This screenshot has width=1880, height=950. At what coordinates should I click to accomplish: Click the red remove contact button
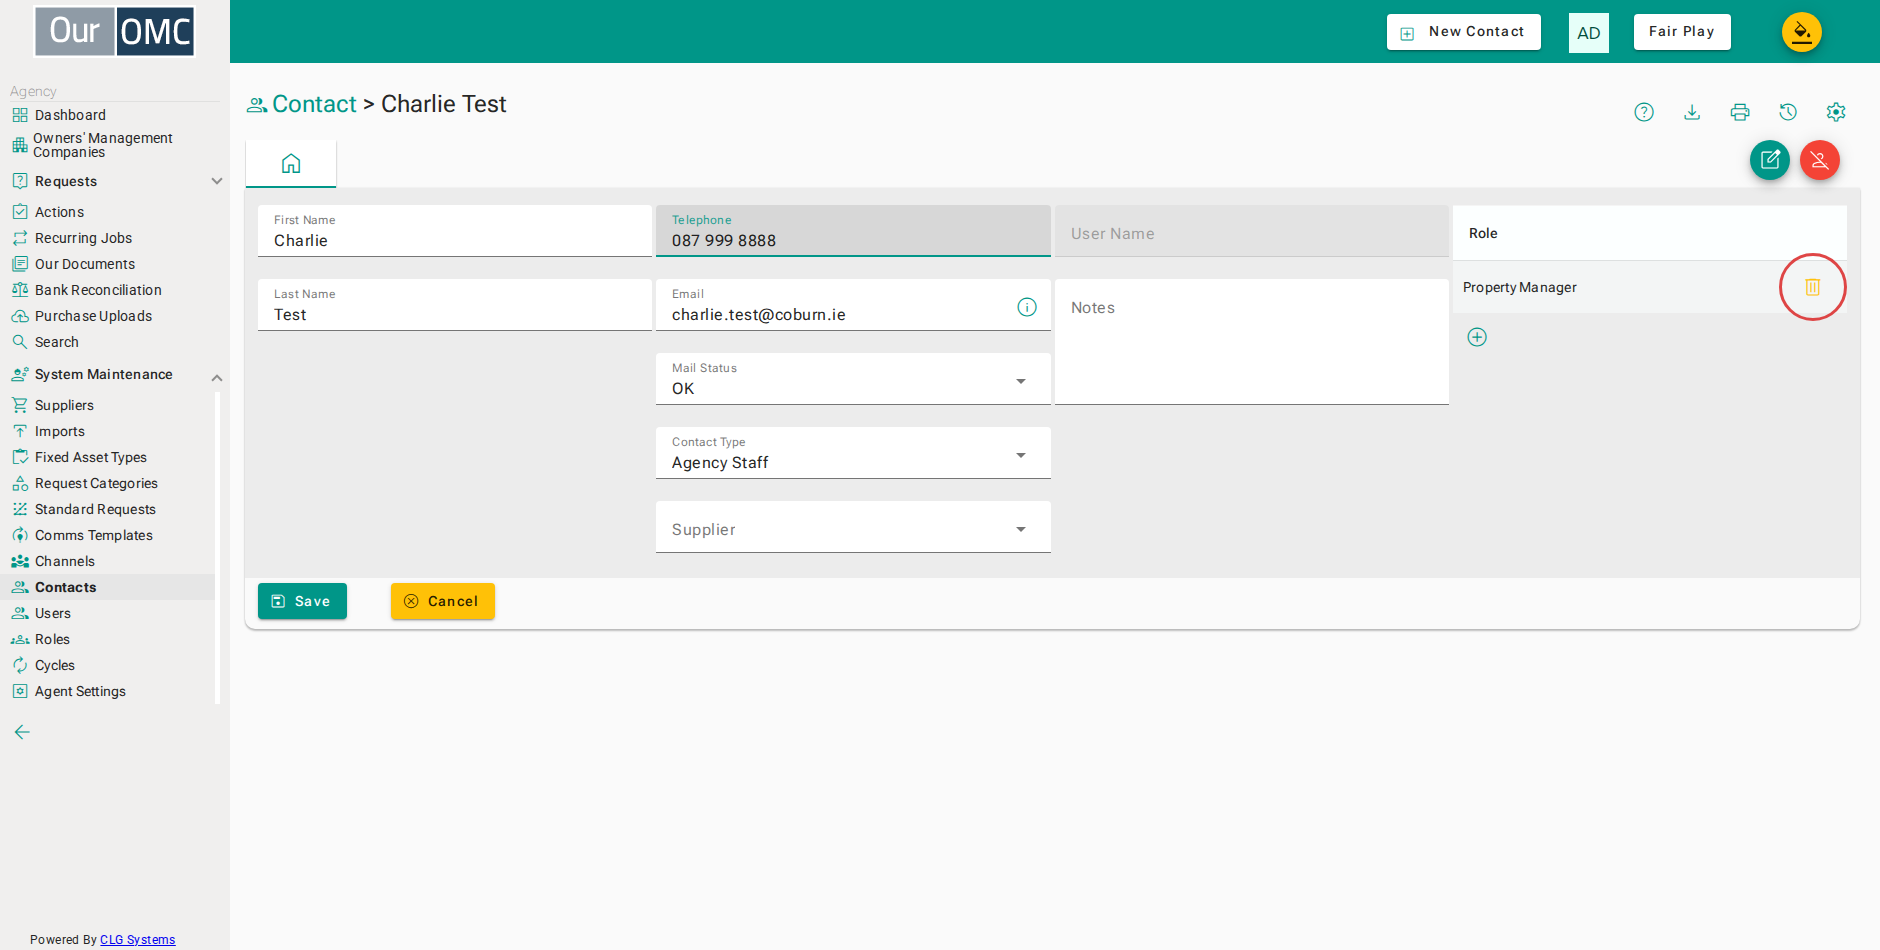coord(1820,160)
